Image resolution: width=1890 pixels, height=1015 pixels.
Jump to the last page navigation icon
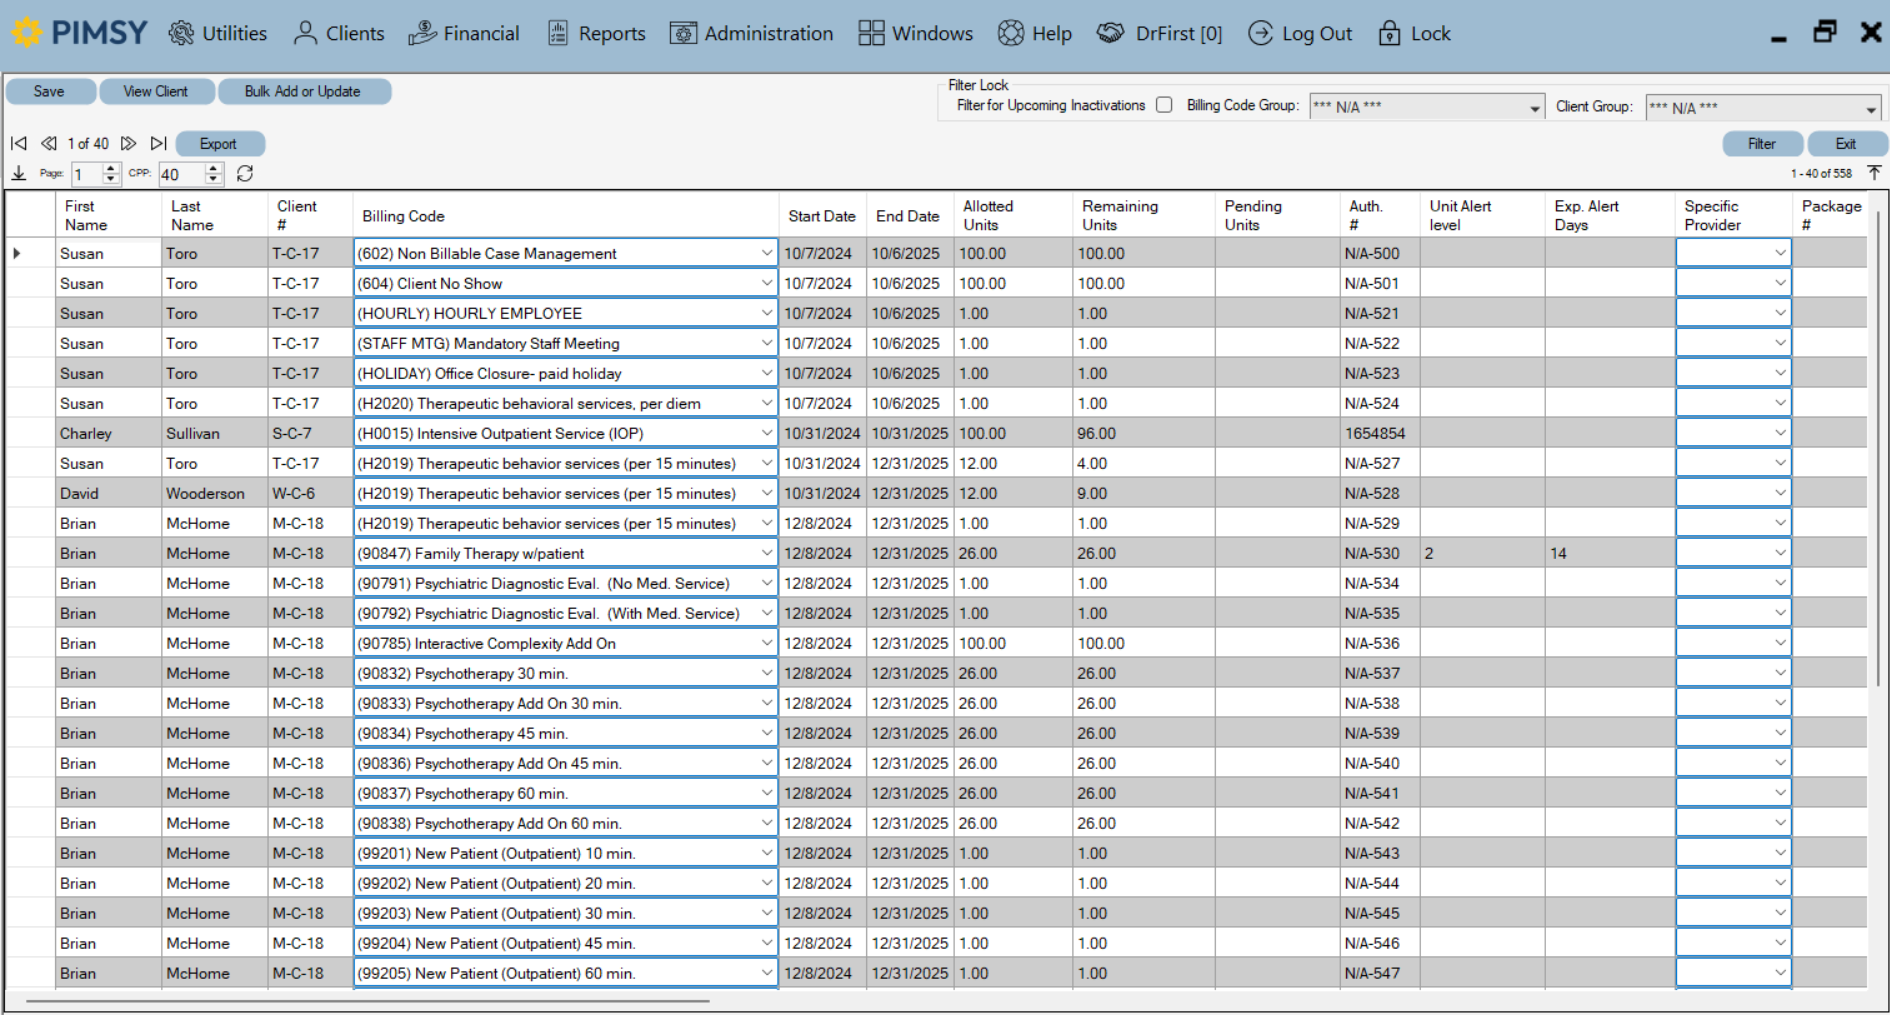(x=159, y=143)
